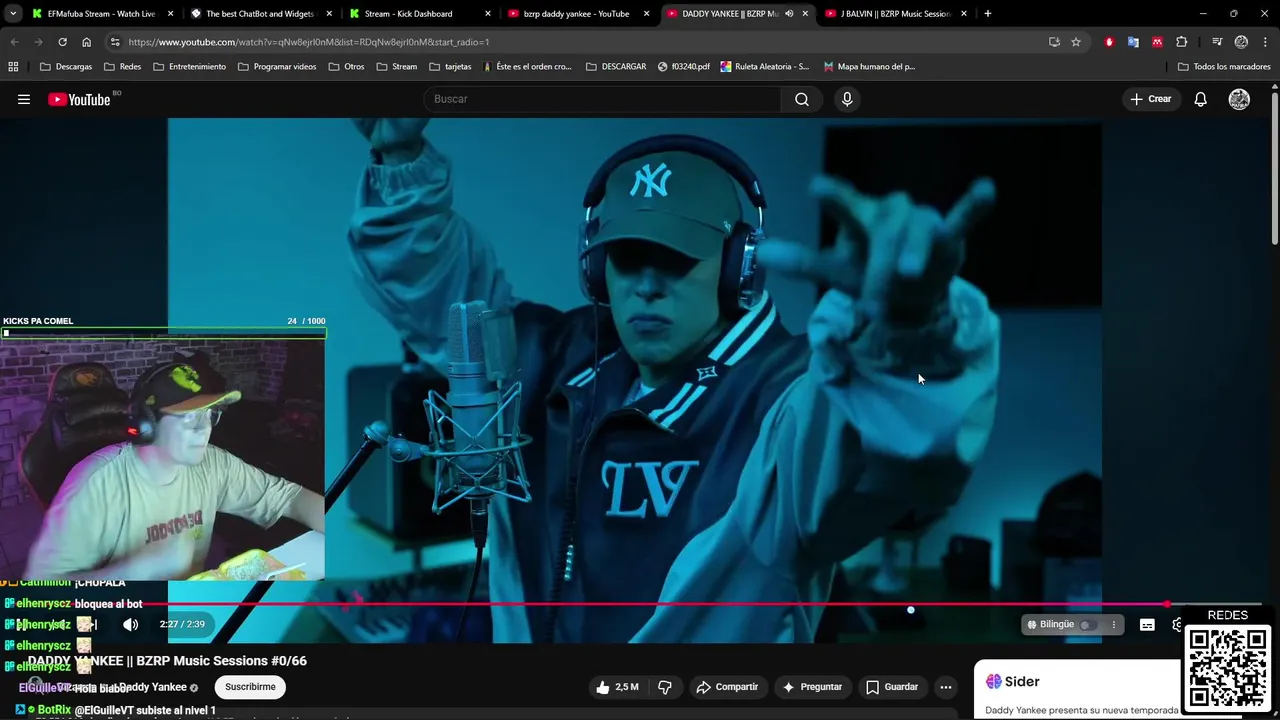Viewport: 1280px width, 720px height.
Task: Open media controls icon in toolbar
Action: pos(1216,42)
